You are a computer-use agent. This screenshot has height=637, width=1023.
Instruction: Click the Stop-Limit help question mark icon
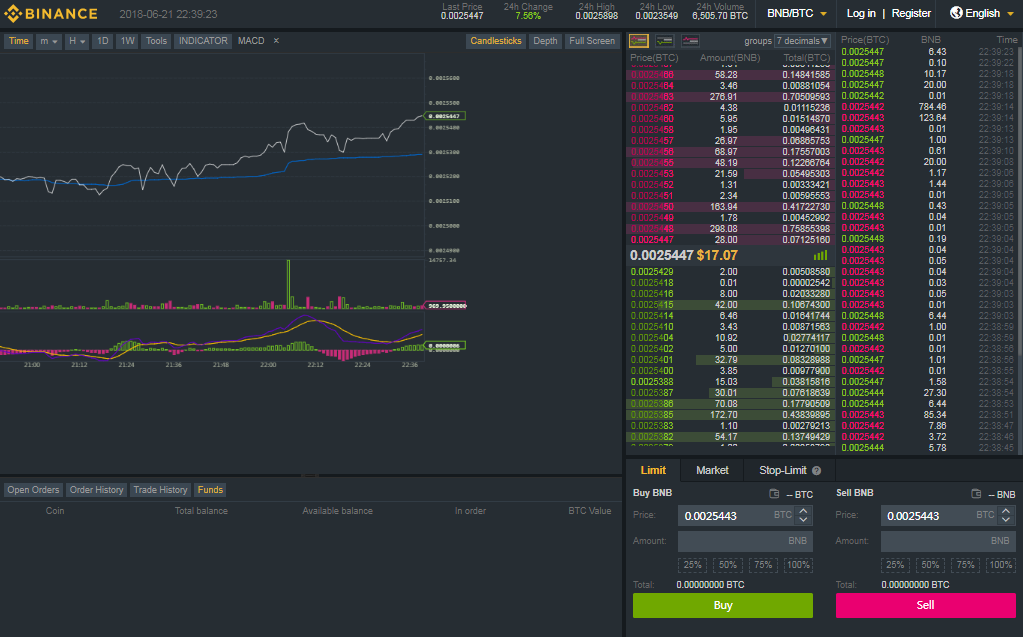tap(816, 471)
